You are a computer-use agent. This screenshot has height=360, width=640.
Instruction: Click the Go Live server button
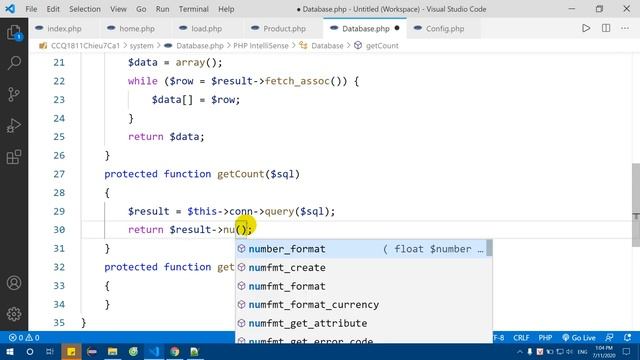click(x=579, y=338)
